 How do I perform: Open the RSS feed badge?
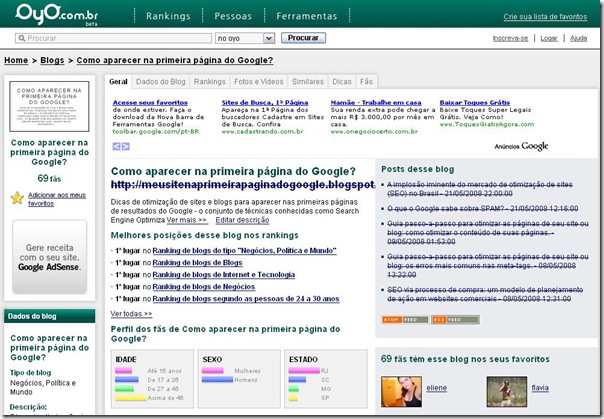pos(455,320)
